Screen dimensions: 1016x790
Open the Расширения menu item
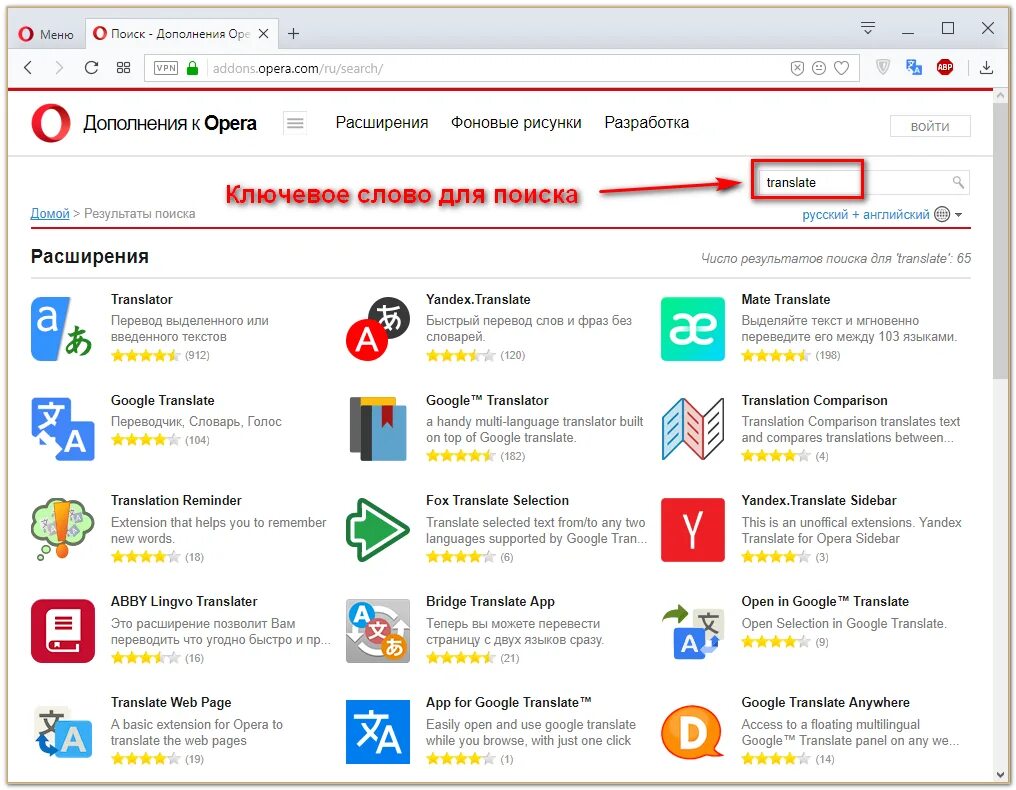coord(382,122)
